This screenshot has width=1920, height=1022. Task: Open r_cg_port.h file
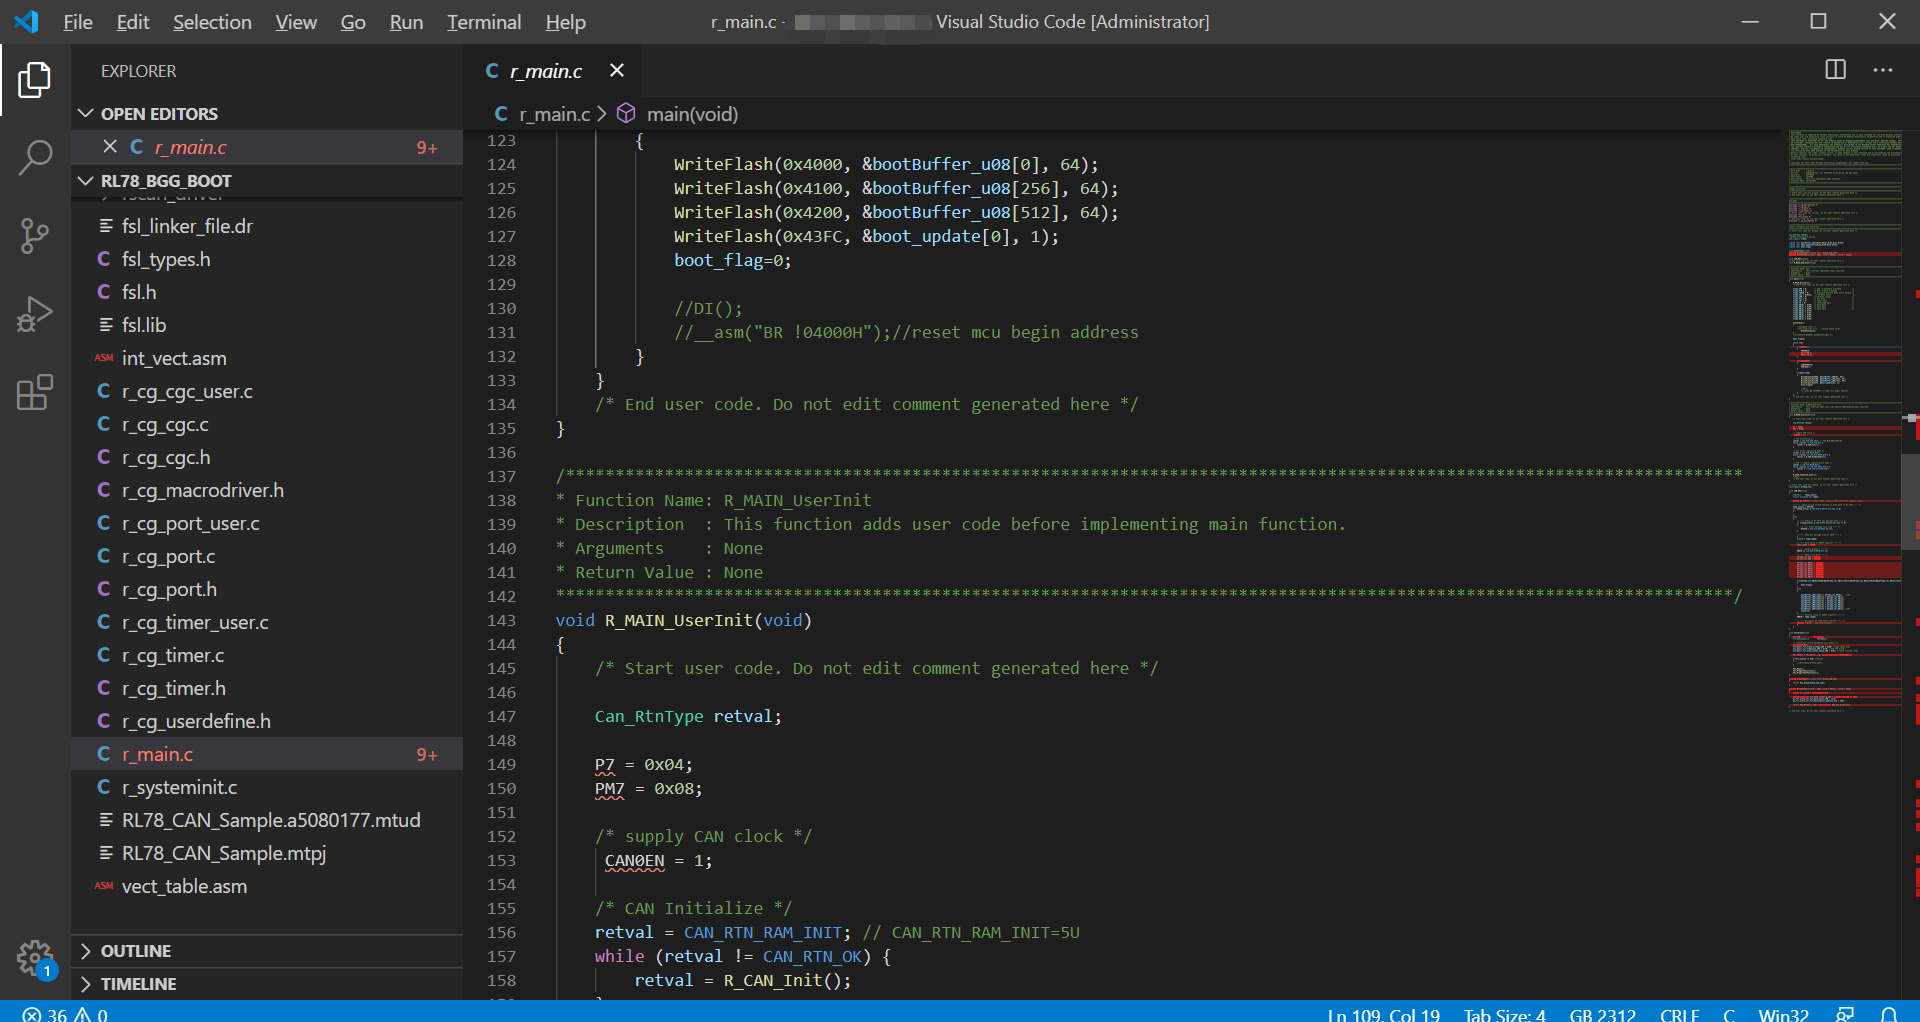pos(267,589)
